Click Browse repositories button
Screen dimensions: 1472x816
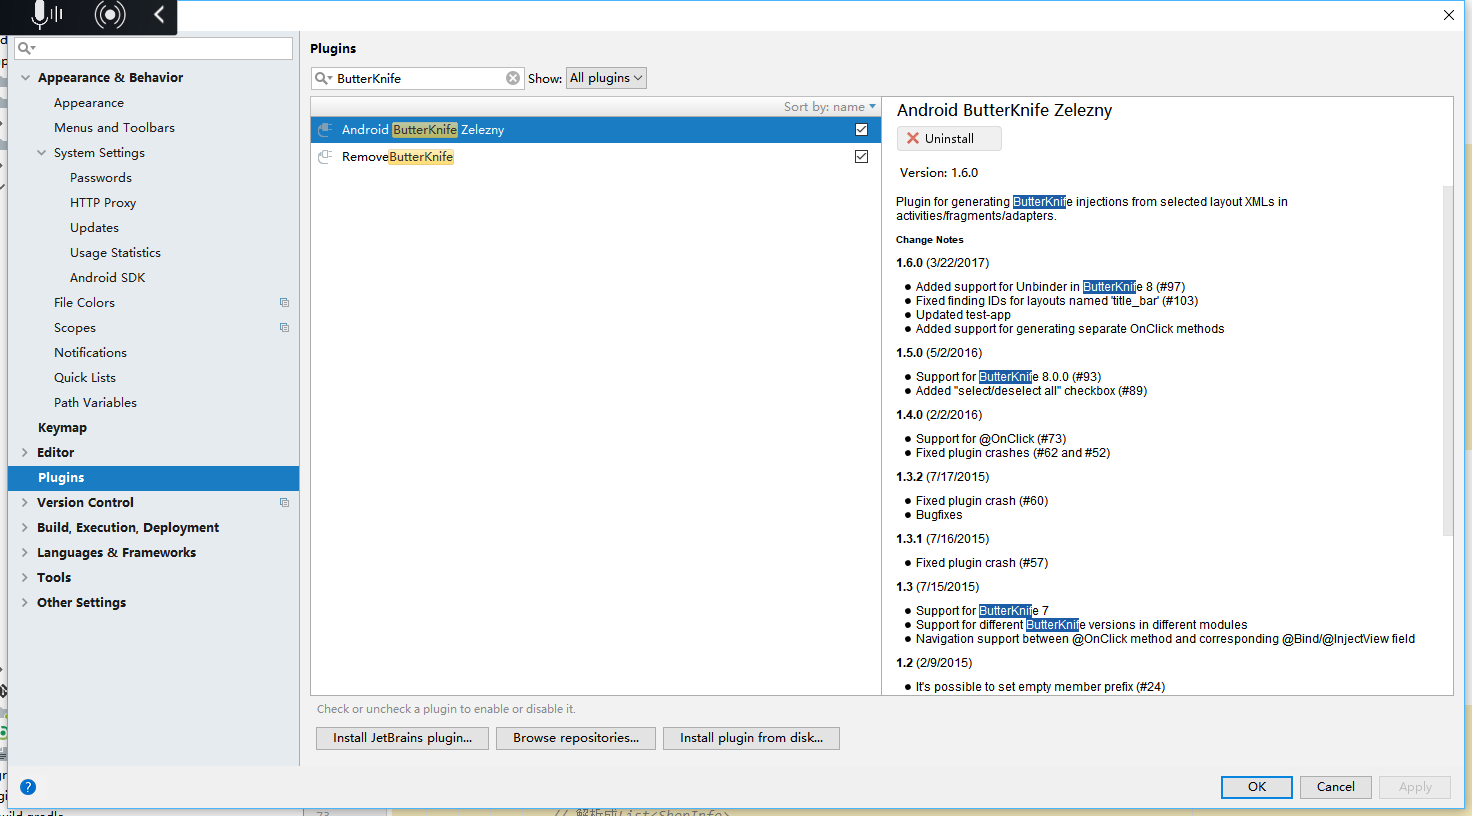[x=576, y=738]
